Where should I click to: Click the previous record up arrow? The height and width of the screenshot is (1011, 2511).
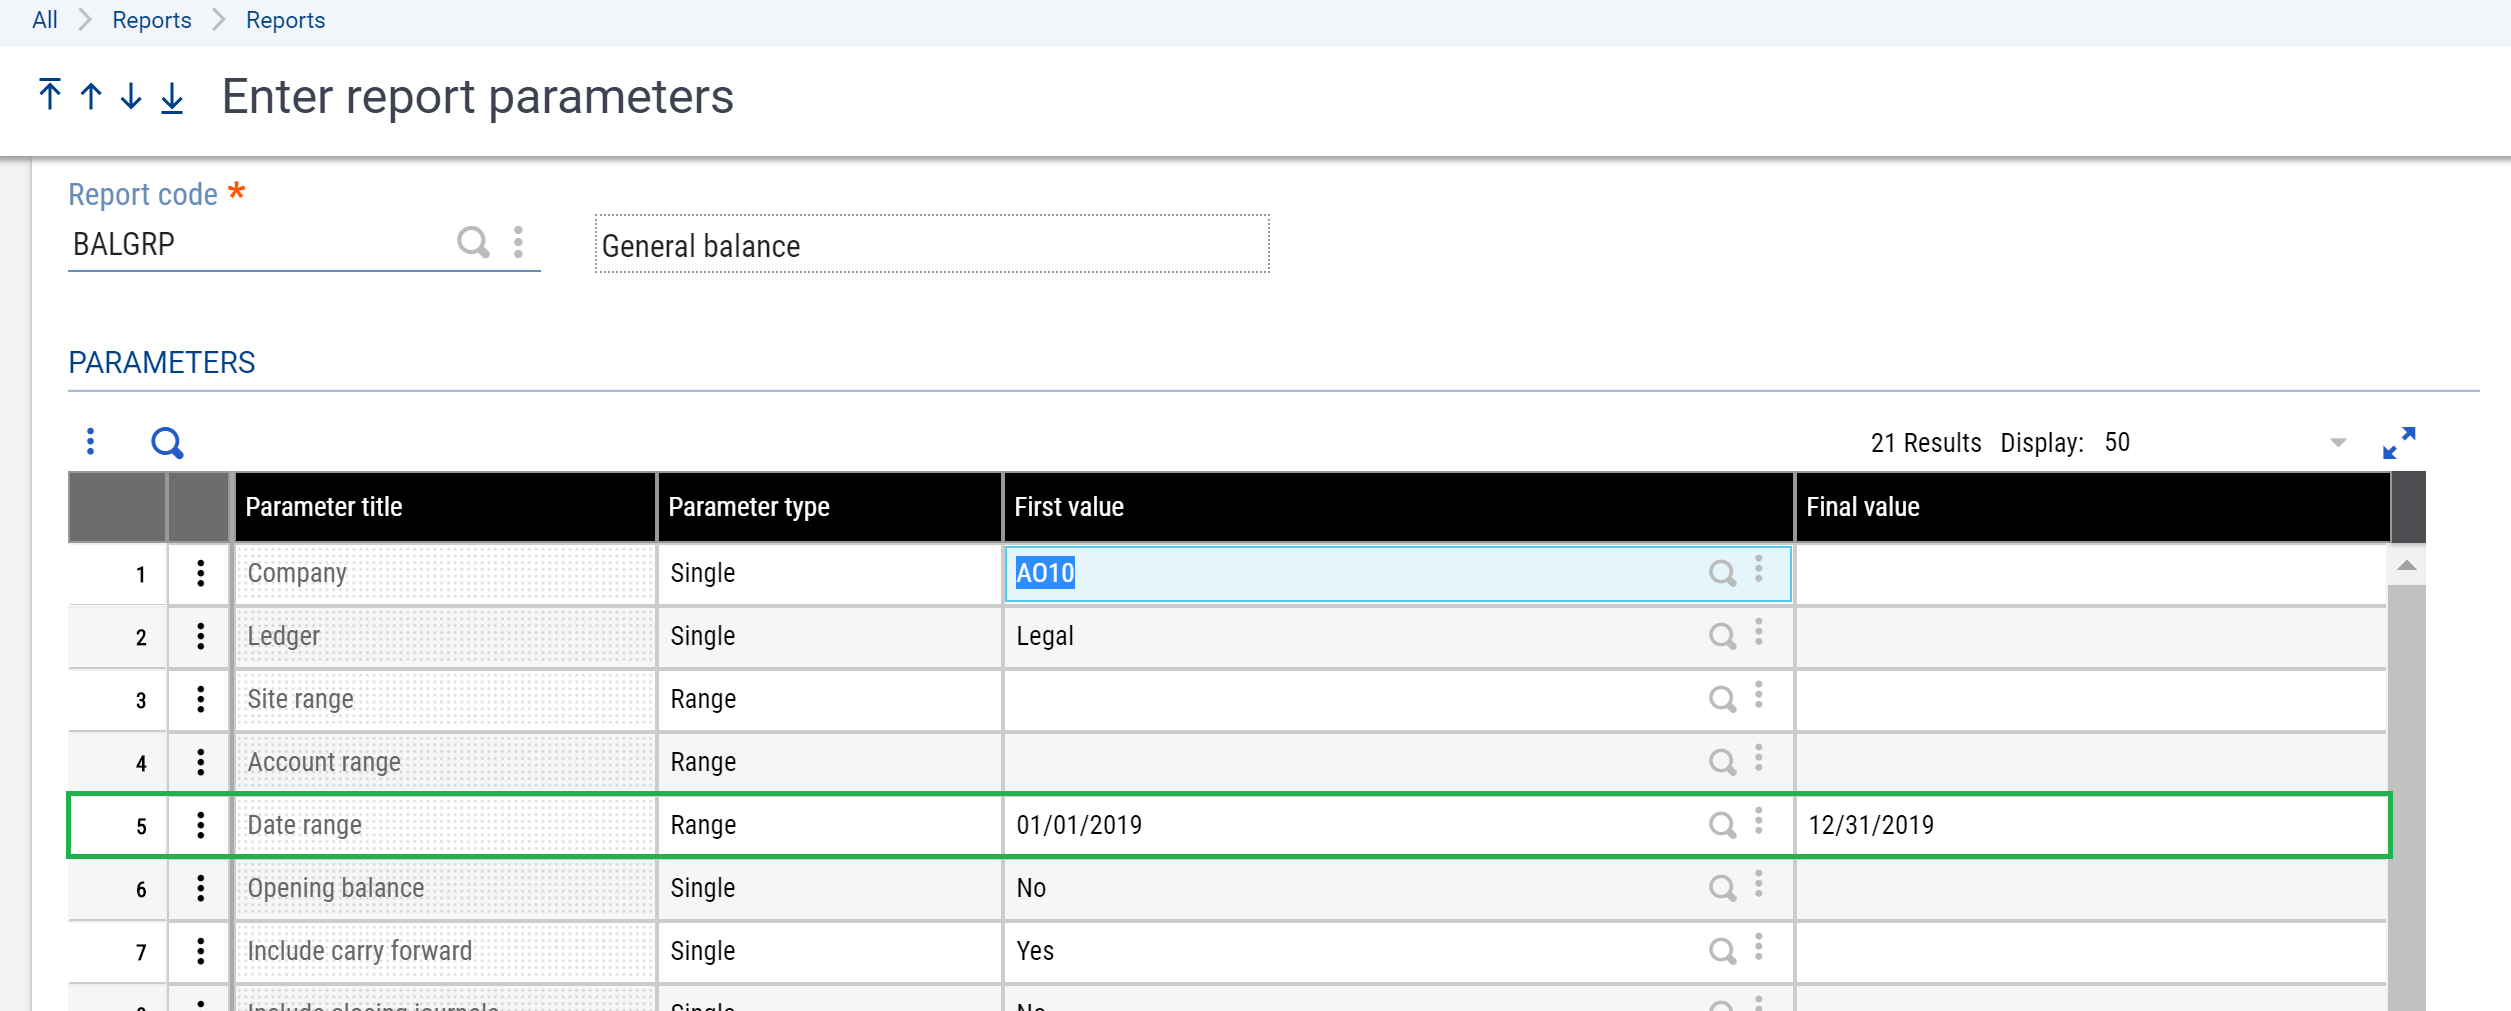coord(91,96)
